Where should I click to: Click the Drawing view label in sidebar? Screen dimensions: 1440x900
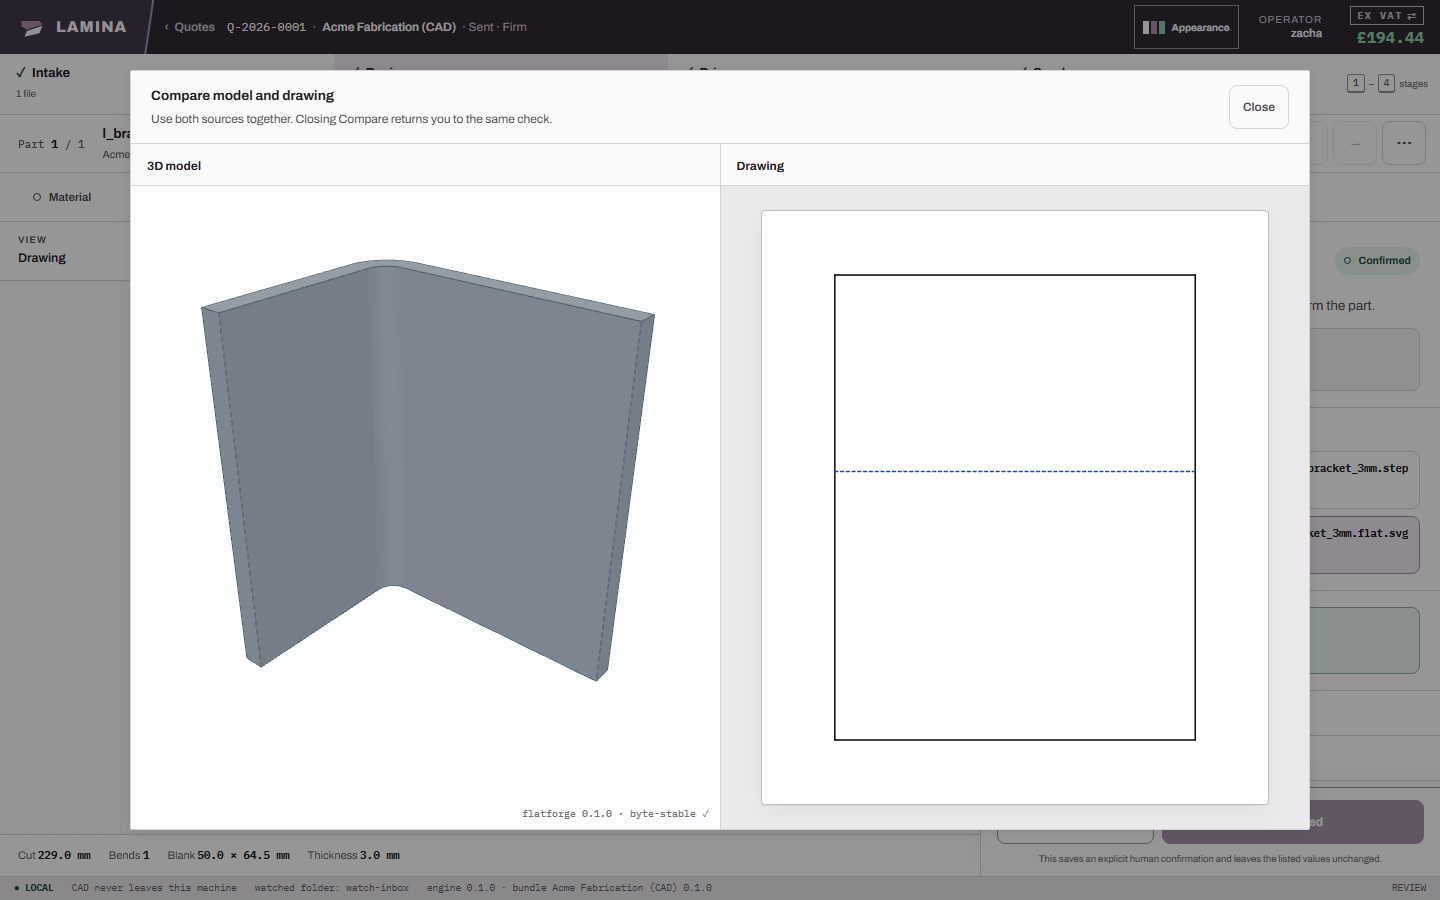(x=42, y=257)
